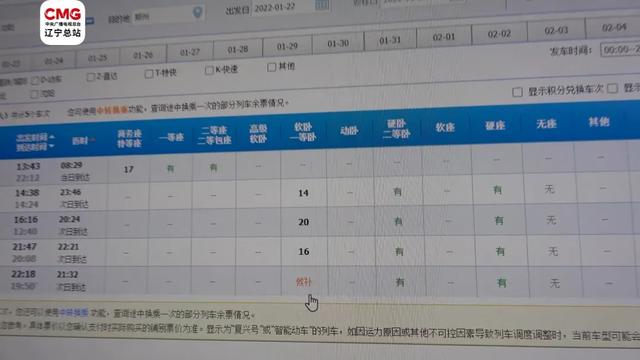Select the 01-25 date tab
This screenshot has height=360, width=640.
click(x=98, y=58)
